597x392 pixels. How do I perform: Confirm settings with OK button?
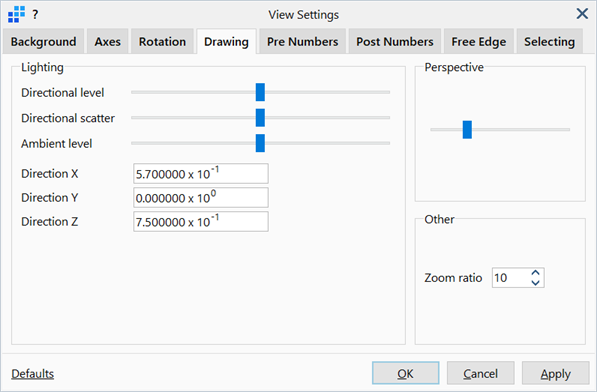[405, 373]
